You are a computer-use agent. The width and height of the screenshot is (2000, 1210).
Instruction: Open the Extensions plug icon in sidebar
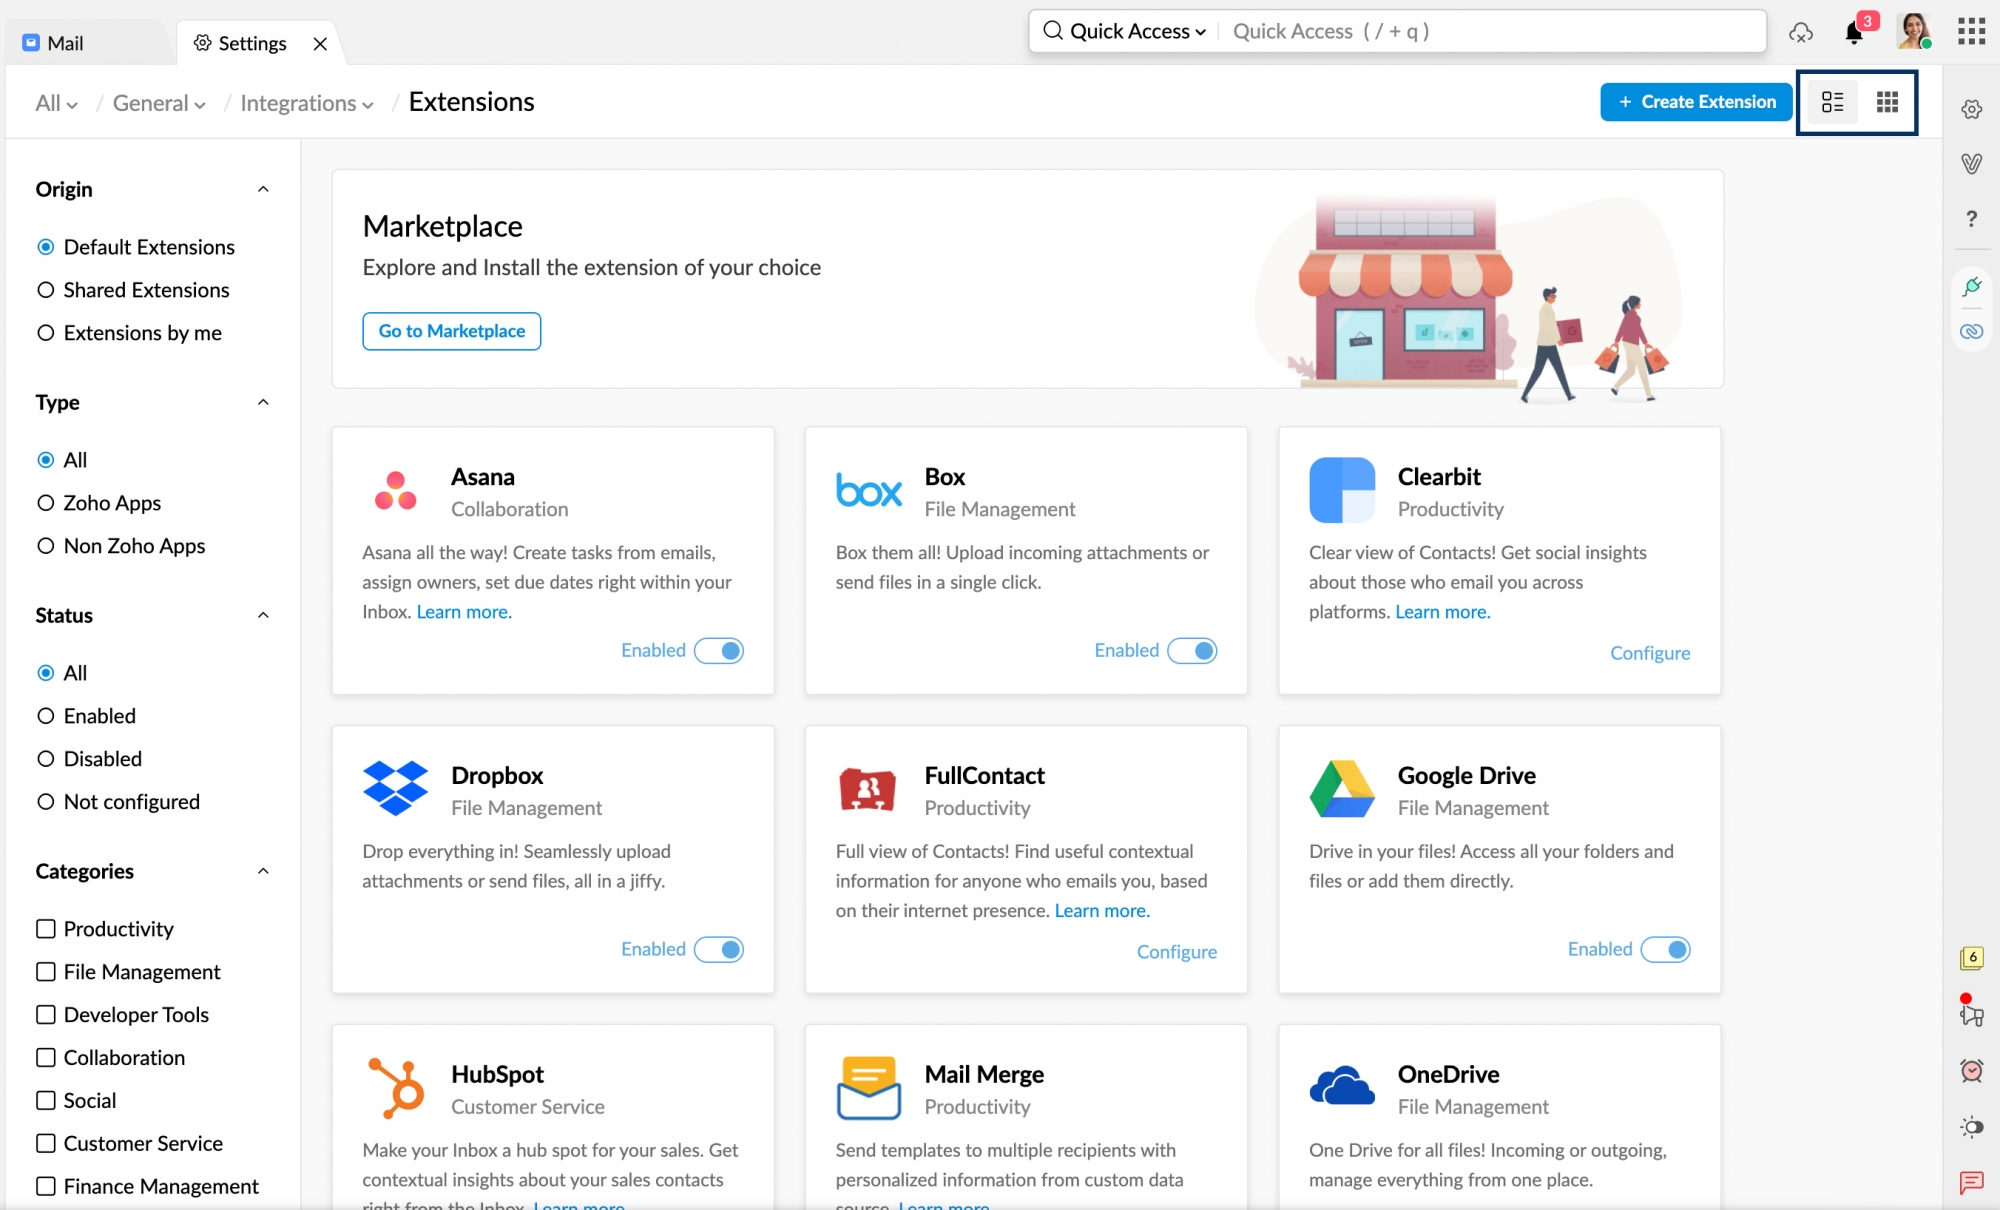[1971, 285]
